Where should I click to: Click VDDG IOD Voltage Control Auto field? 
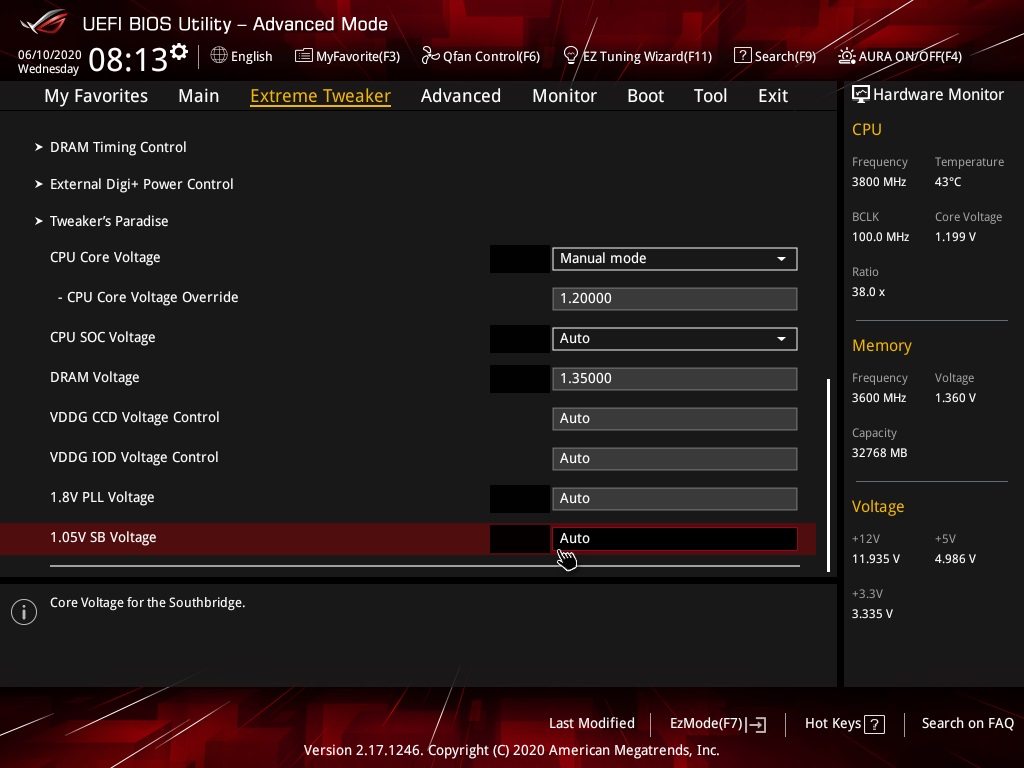click(675, 458)
